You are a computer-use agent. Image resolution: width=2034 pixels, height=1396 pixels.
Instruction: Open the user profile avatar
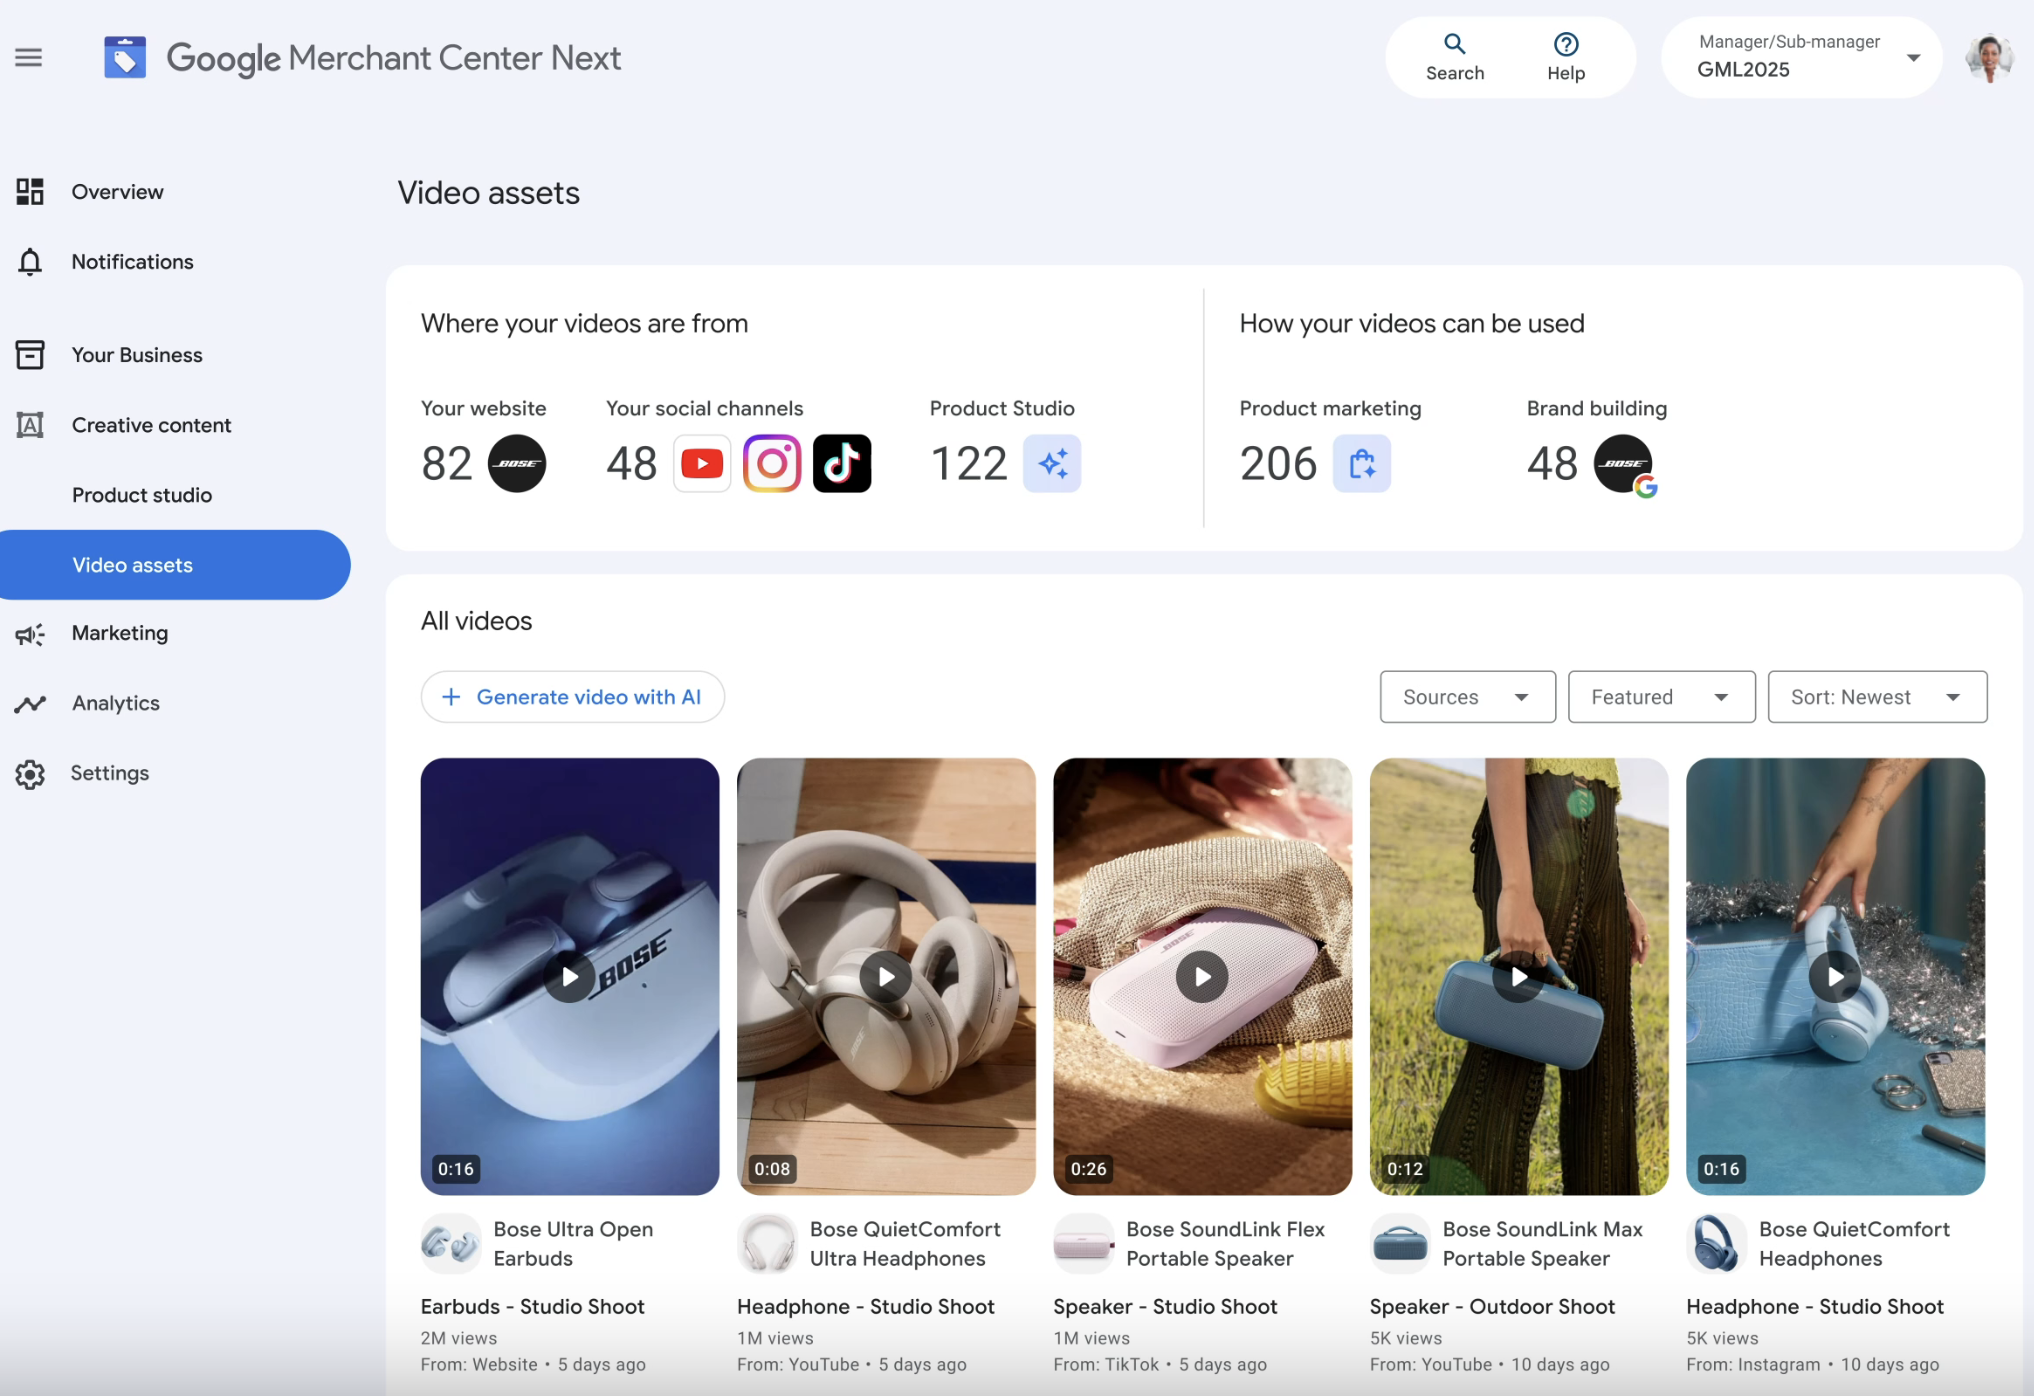(1988, 58)
